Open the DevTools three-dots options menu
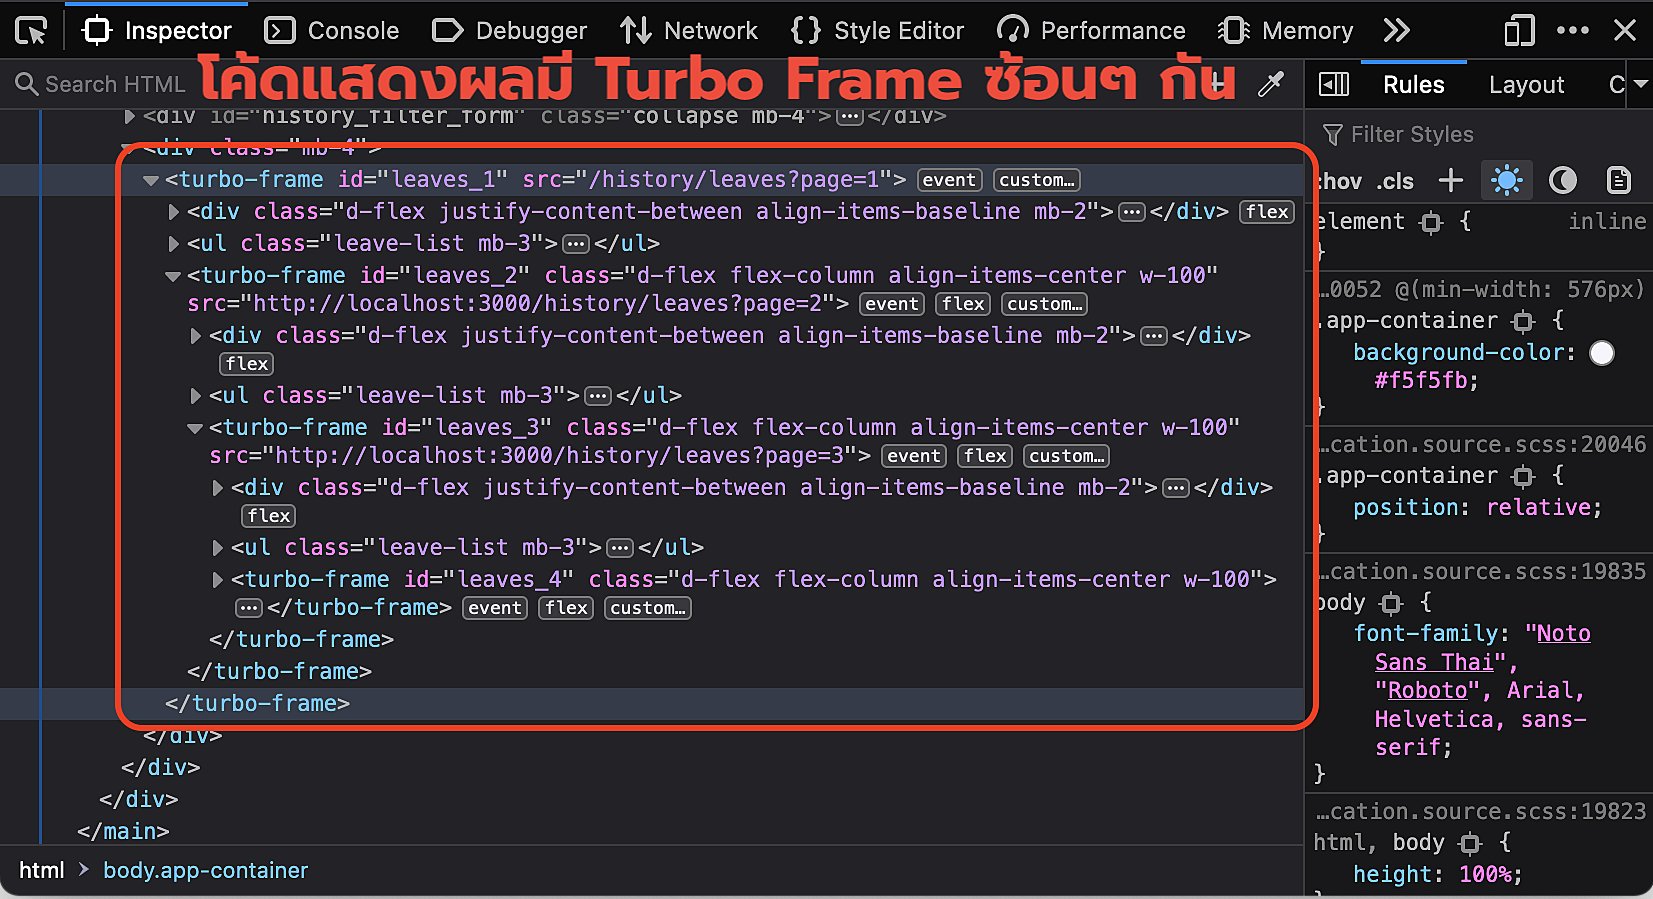Viewport: 1653px width, 899px height. pos(1572,31)
